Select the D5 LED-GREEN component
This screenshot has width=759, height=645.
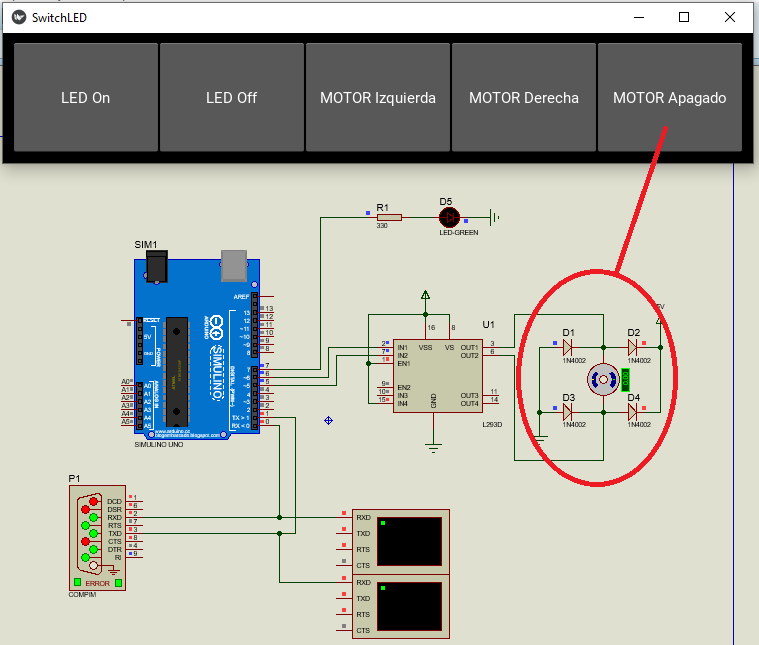[x=449, y=218]
